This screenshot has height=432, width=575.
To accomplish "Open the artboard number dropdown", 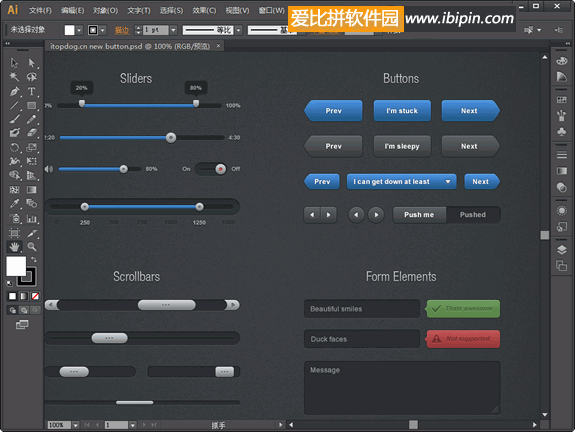I will 133,425.
